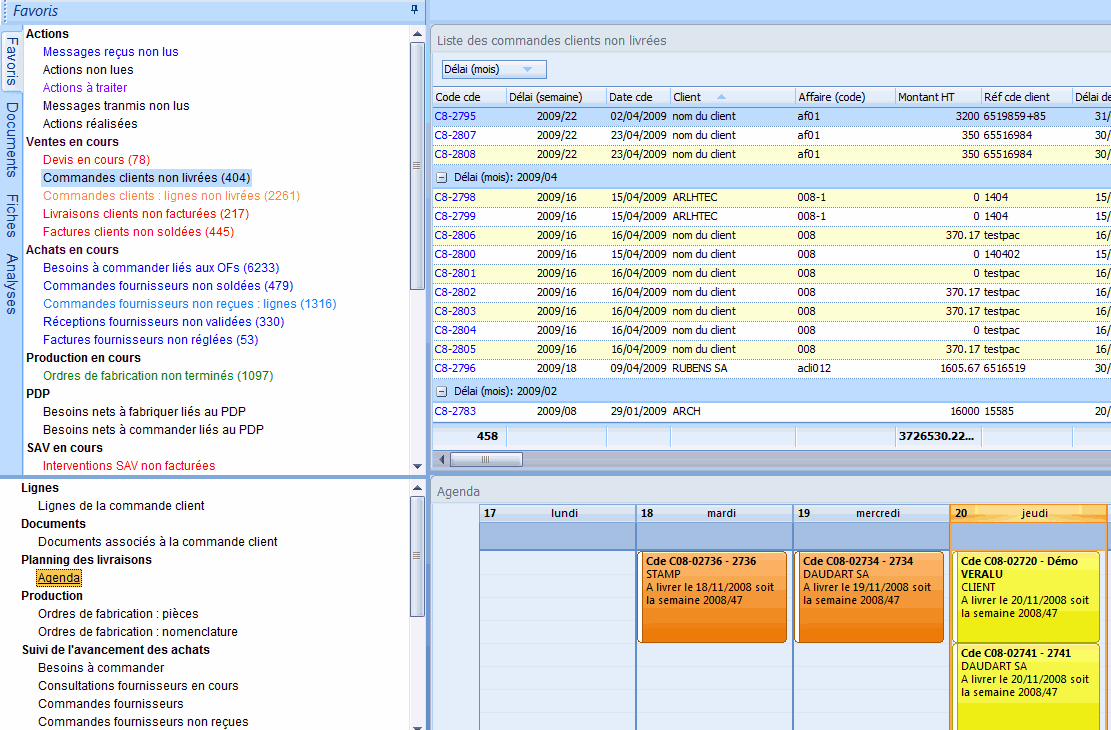Open Factures clients non soldées (445)
The height and width of the screenshot is (730, 1111).
pos(138,232)
